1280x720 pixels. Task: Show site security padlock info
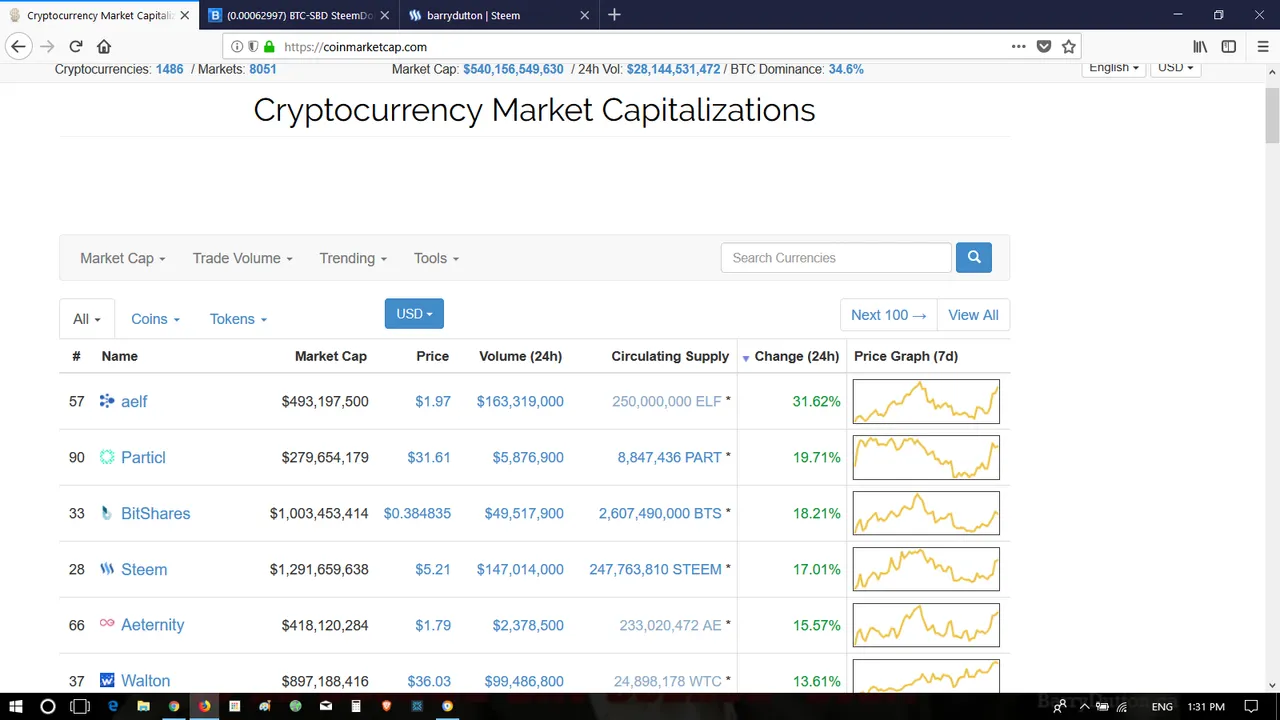pyautogui.click(x=269, y=46)
